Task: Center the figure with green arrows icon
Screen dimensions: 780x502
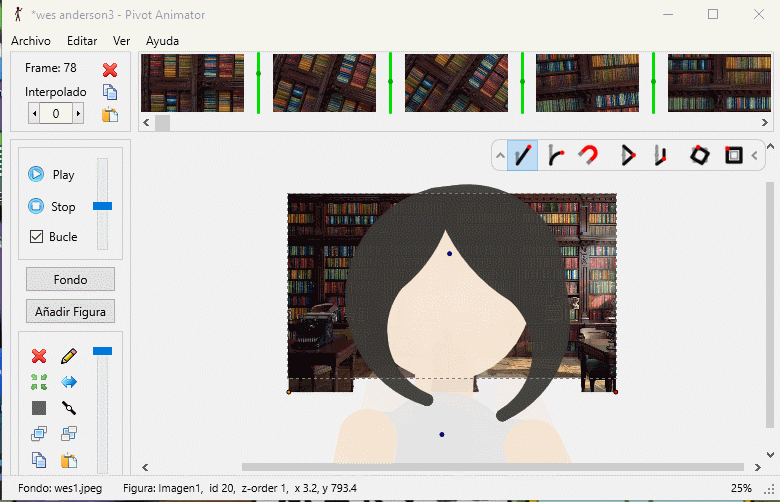Action: click(39, 382)
